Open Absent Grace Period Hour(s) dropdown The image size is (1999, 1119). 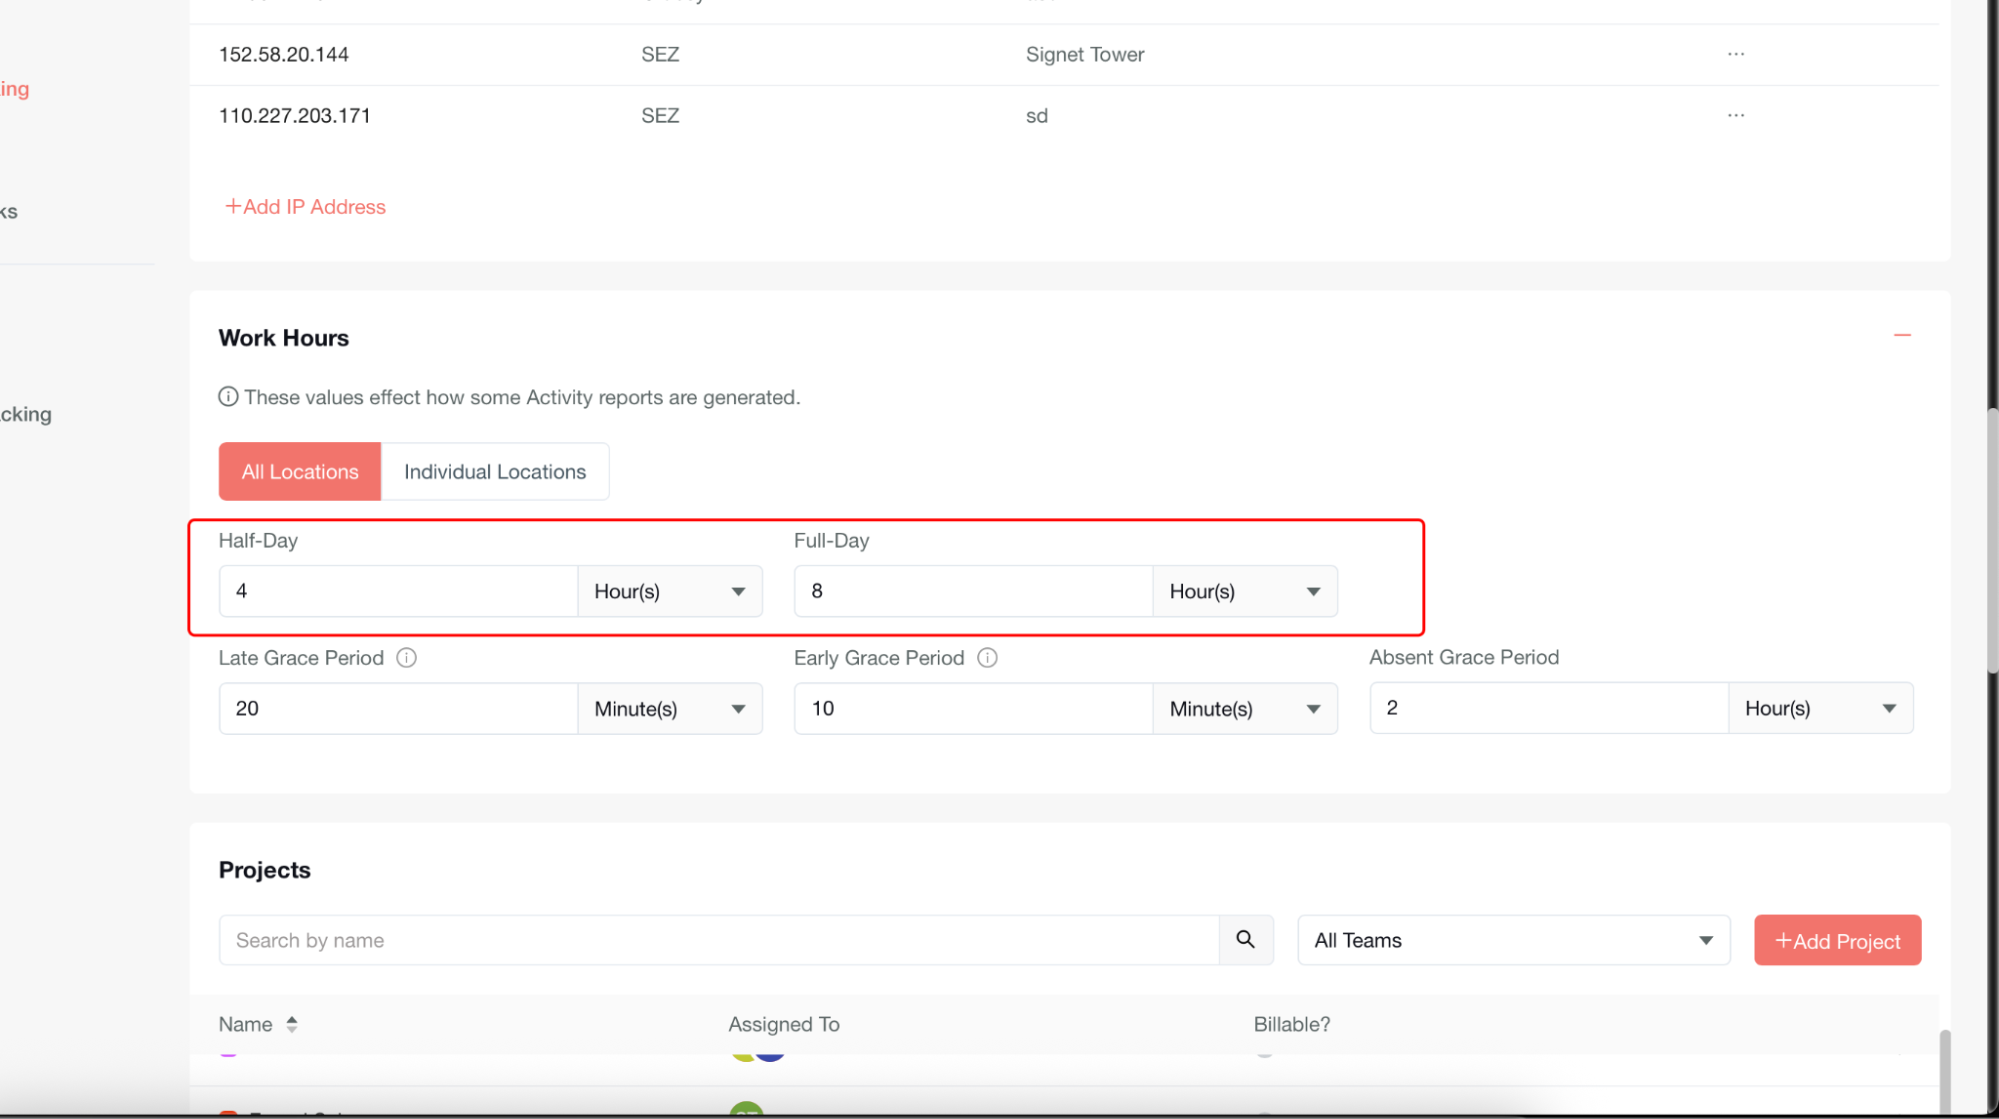point(1819,708)
